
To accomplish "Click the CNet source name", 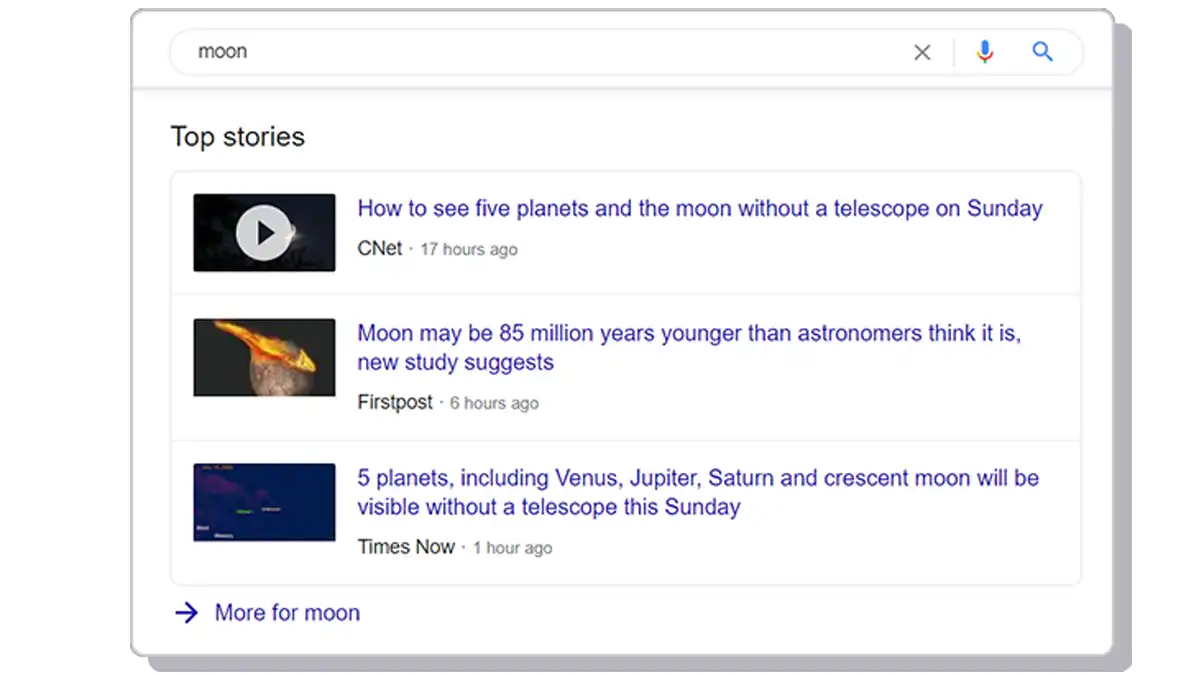I will click(x=379, y=248).
